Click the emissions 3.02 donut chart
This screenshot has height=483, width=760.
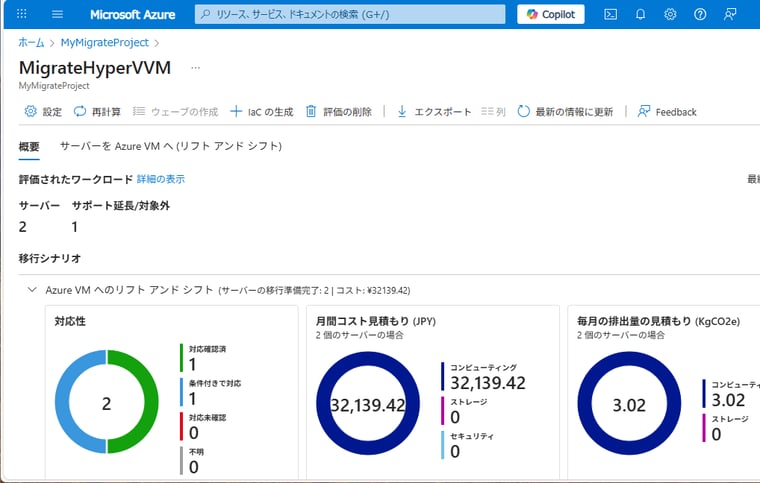point(629,404)
